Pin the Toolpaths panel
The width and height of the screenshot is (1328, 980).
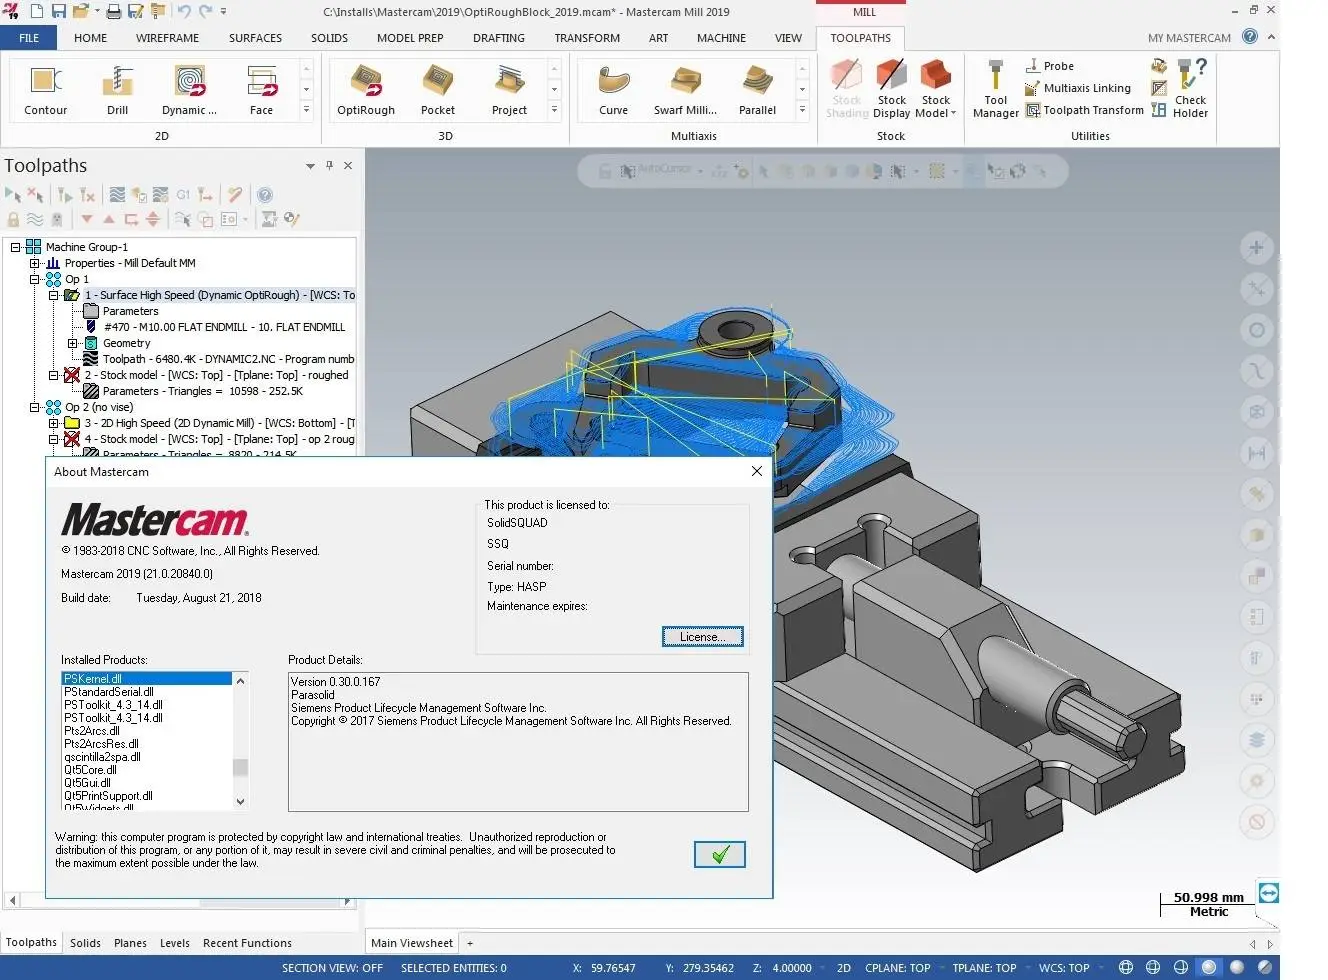pyautogui.click(x=329, y=166)
